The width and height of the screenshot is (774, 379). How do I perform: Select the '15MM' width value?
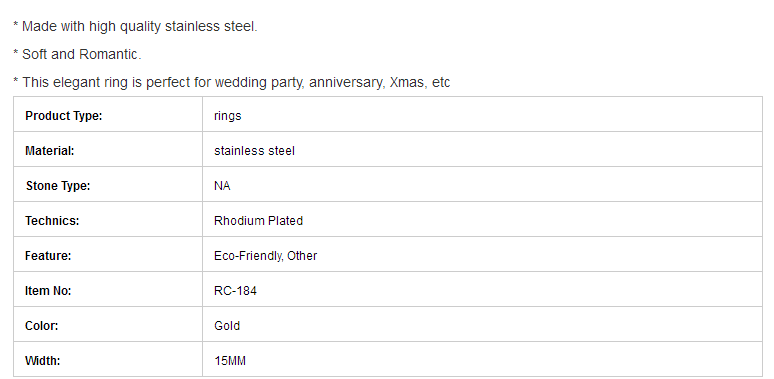pos(230,361)
